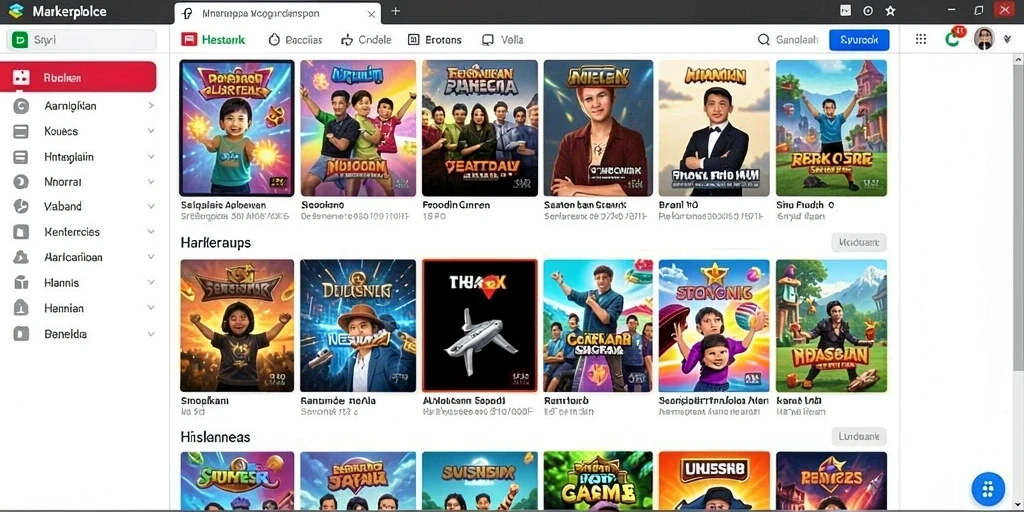Click the icon beside Hannis in sidebar
Image resolution: width=1024 pixels, height=512 pixels.
click(21, 283)
